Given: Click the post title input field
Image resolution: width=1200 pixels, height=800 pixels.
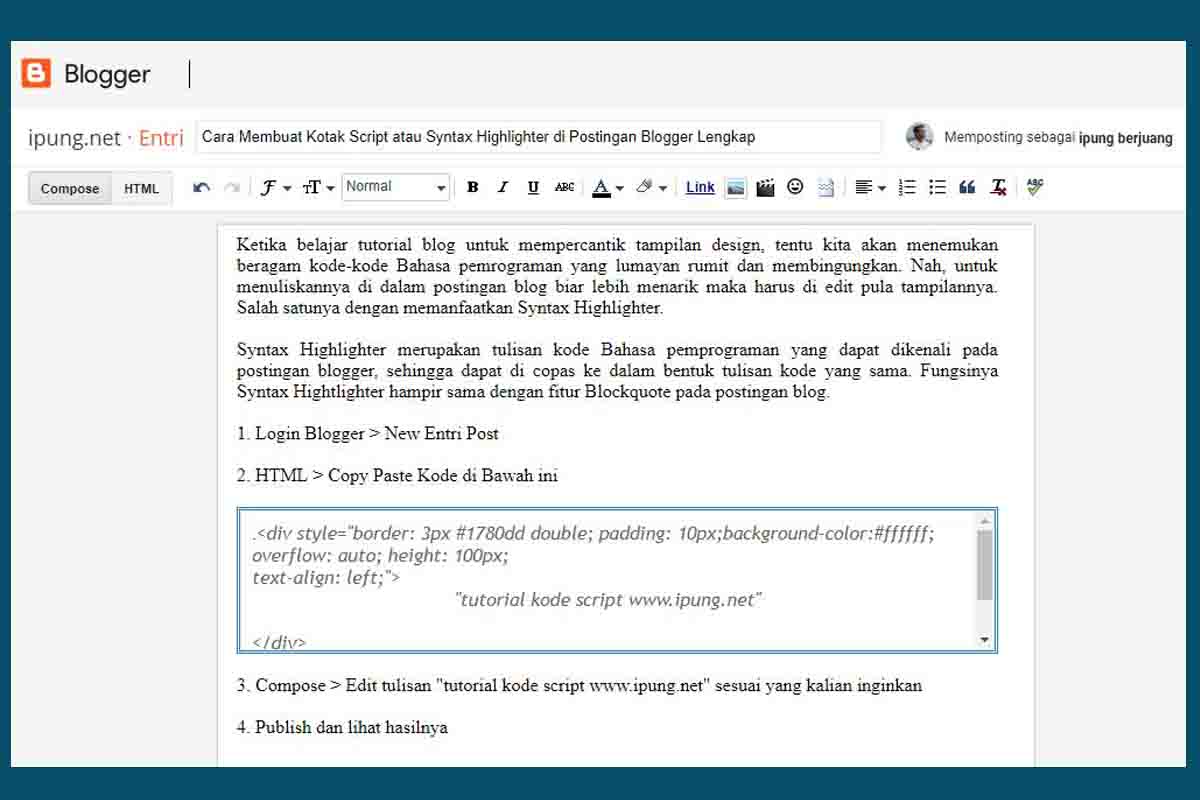Looking at the screenshot, I should [x=539, y=137].
